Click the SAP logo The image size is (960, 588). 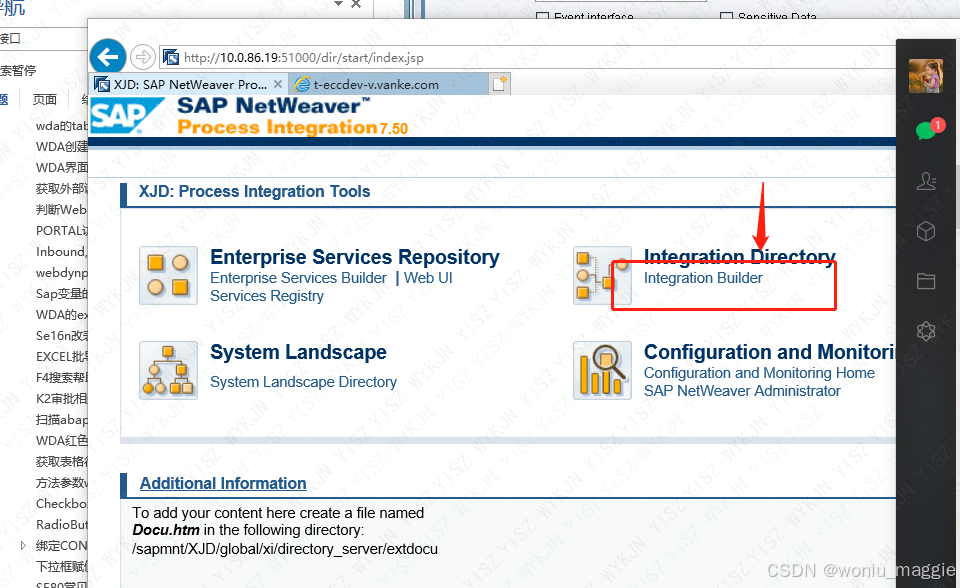tap(126, 115)
